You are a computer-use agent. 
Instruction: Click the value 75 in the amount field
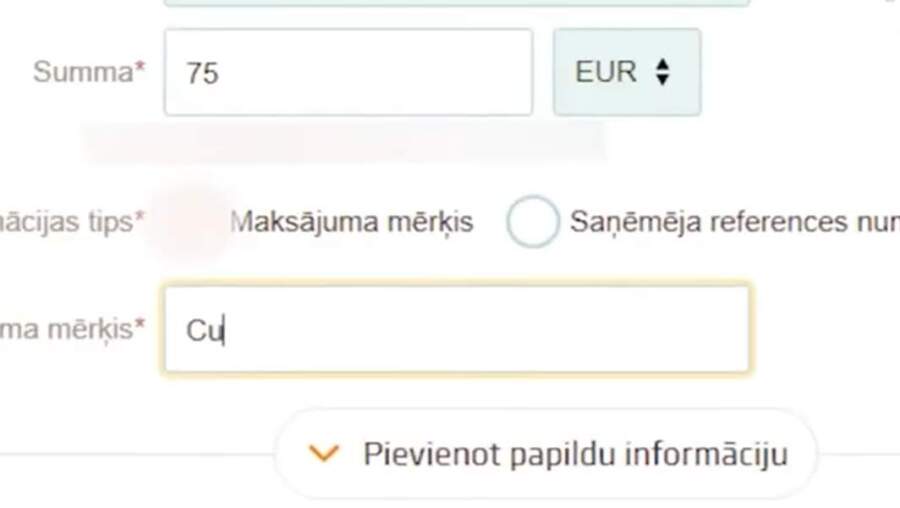point(202,73)
